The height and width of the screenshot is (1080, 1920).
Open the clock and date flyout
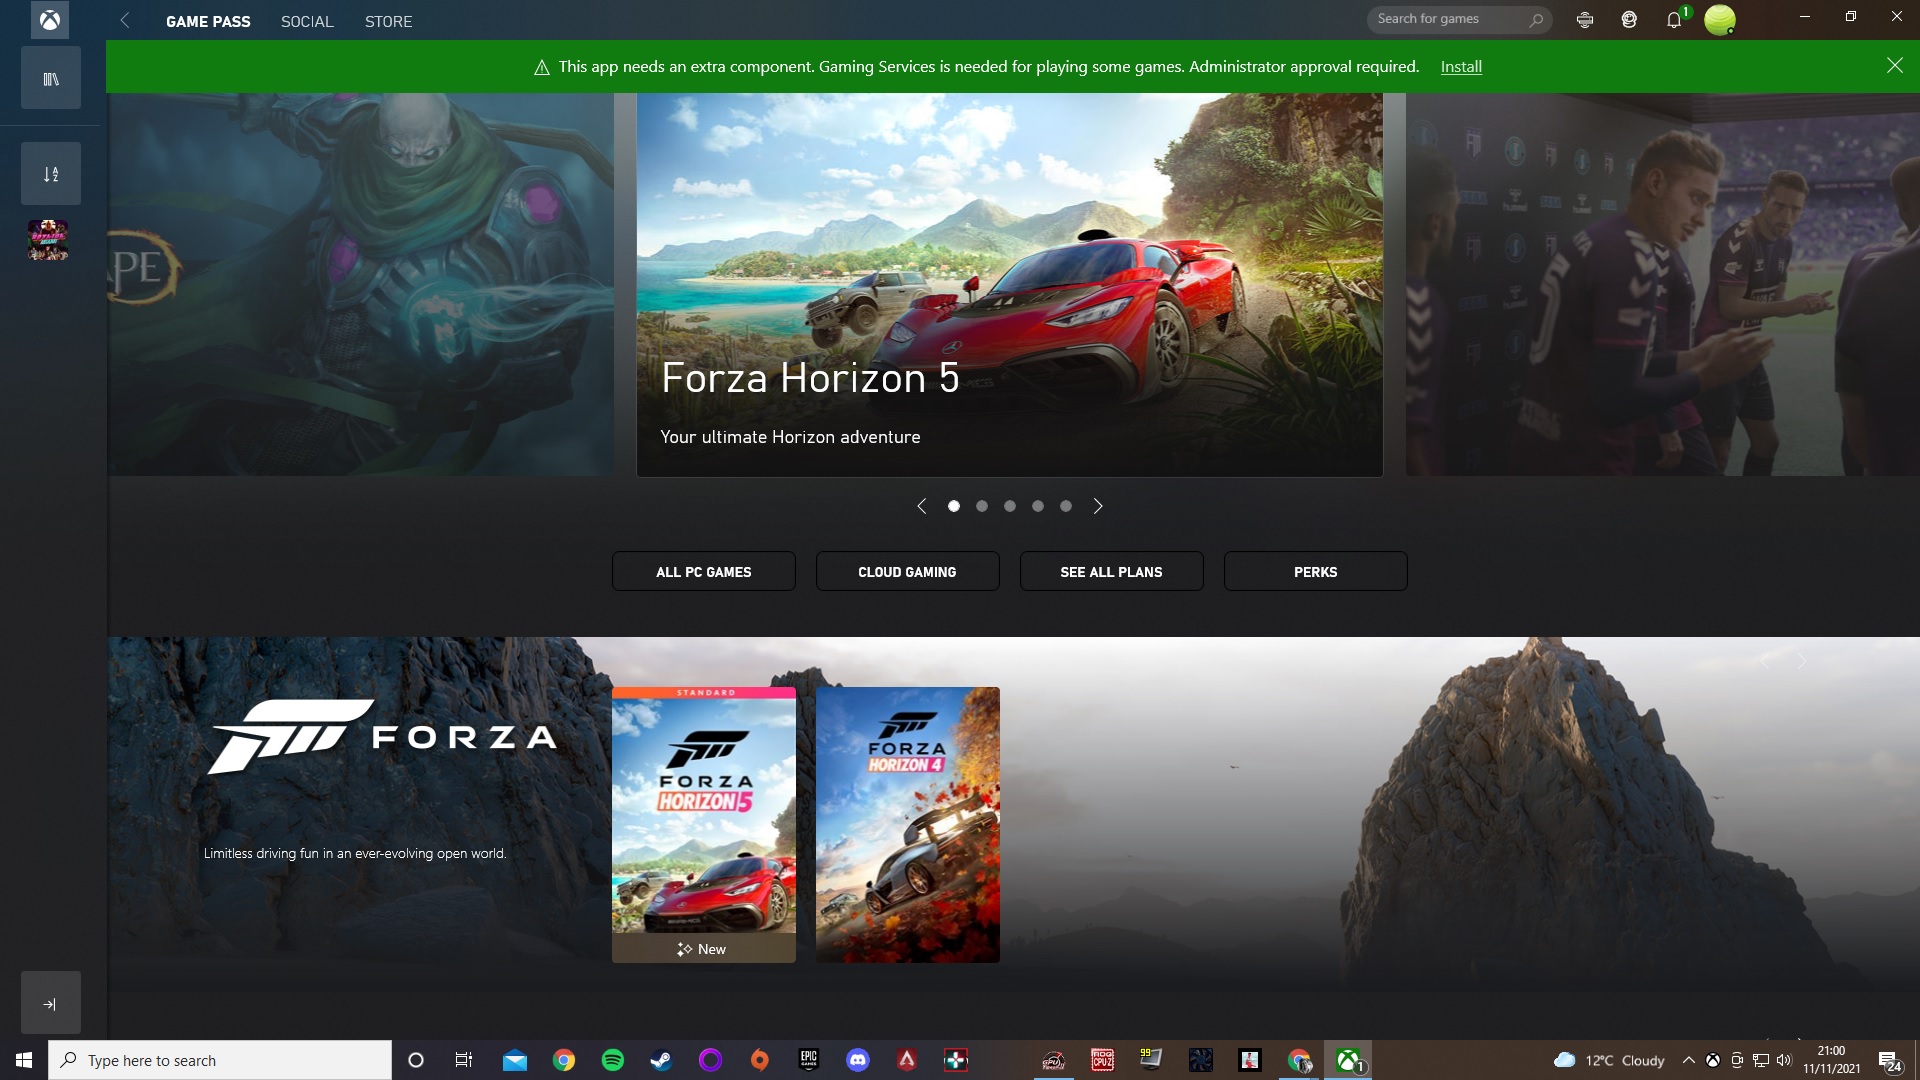coord(1832,1060)
